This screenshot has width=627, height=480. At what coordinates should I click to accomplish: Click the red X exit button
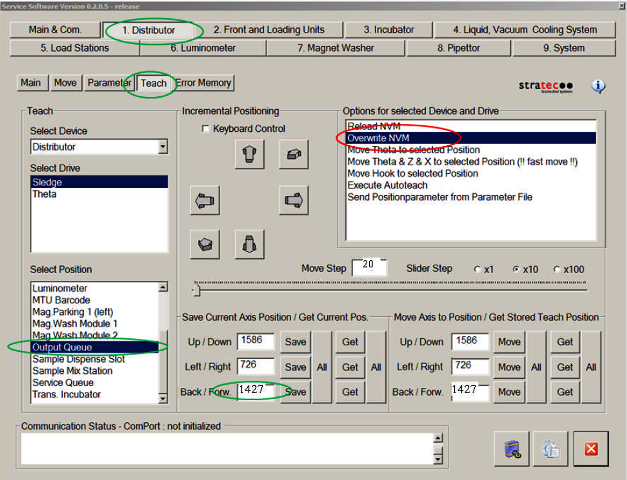pos(590,447)
